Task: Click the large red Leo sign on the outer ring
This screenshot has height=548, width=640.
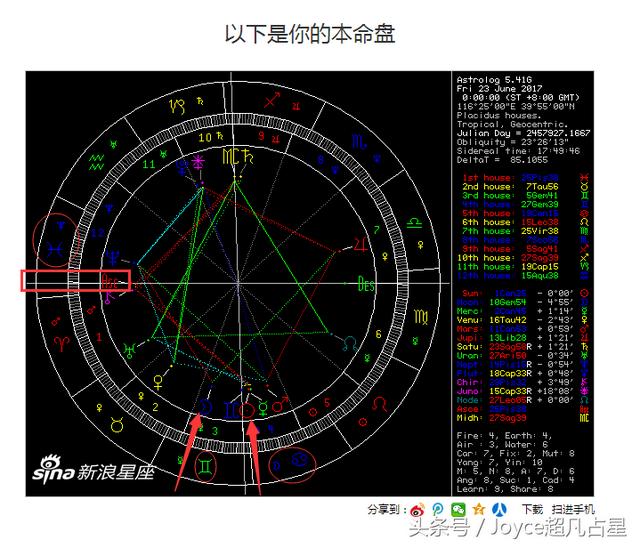Action: click(379, 404)
